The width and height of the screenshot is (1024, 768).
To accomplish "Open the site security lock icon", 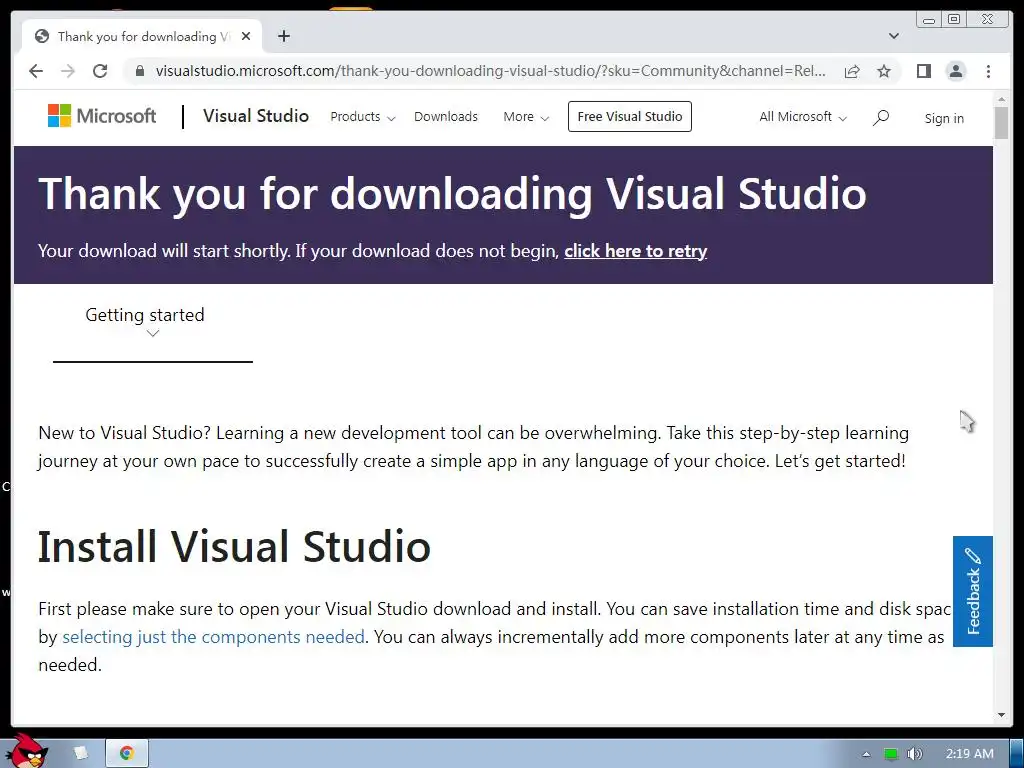I will pos(139,71).
